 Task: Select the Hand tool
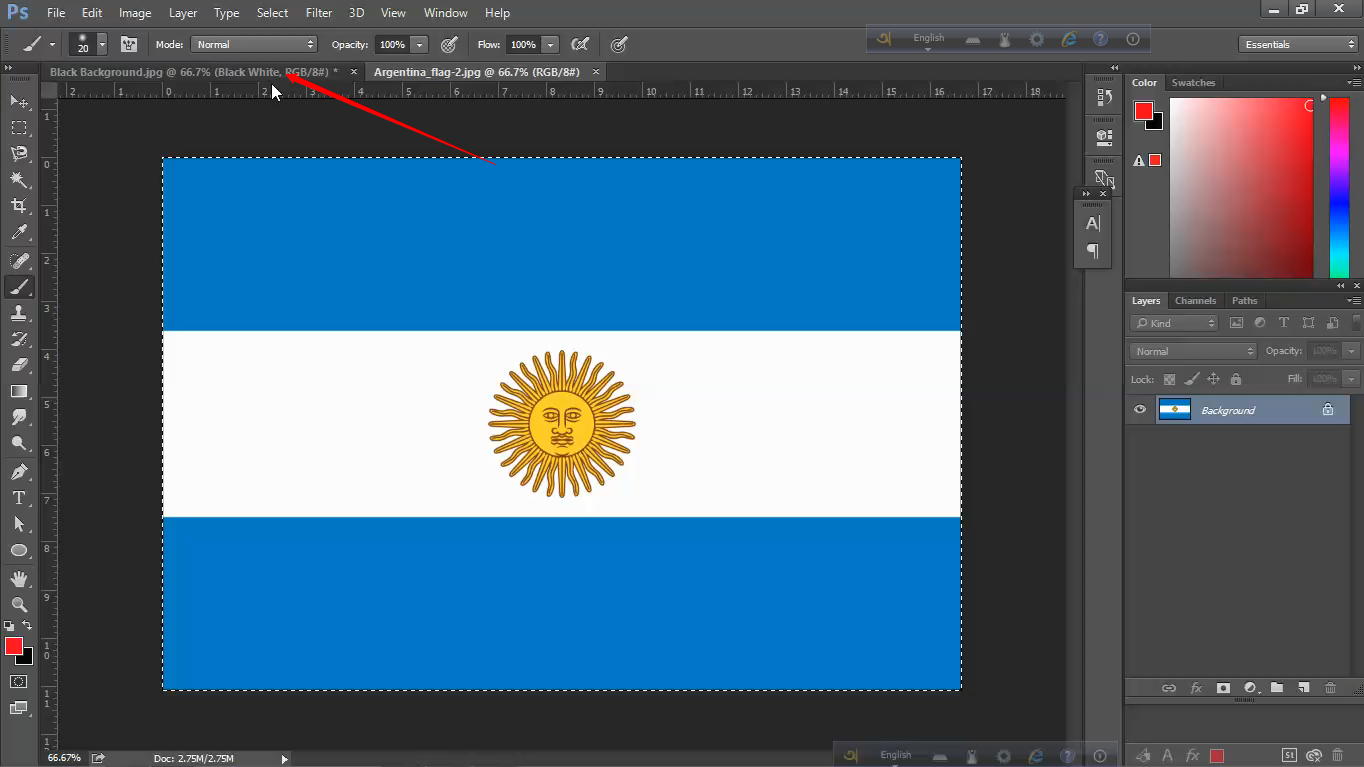point(19,579)
